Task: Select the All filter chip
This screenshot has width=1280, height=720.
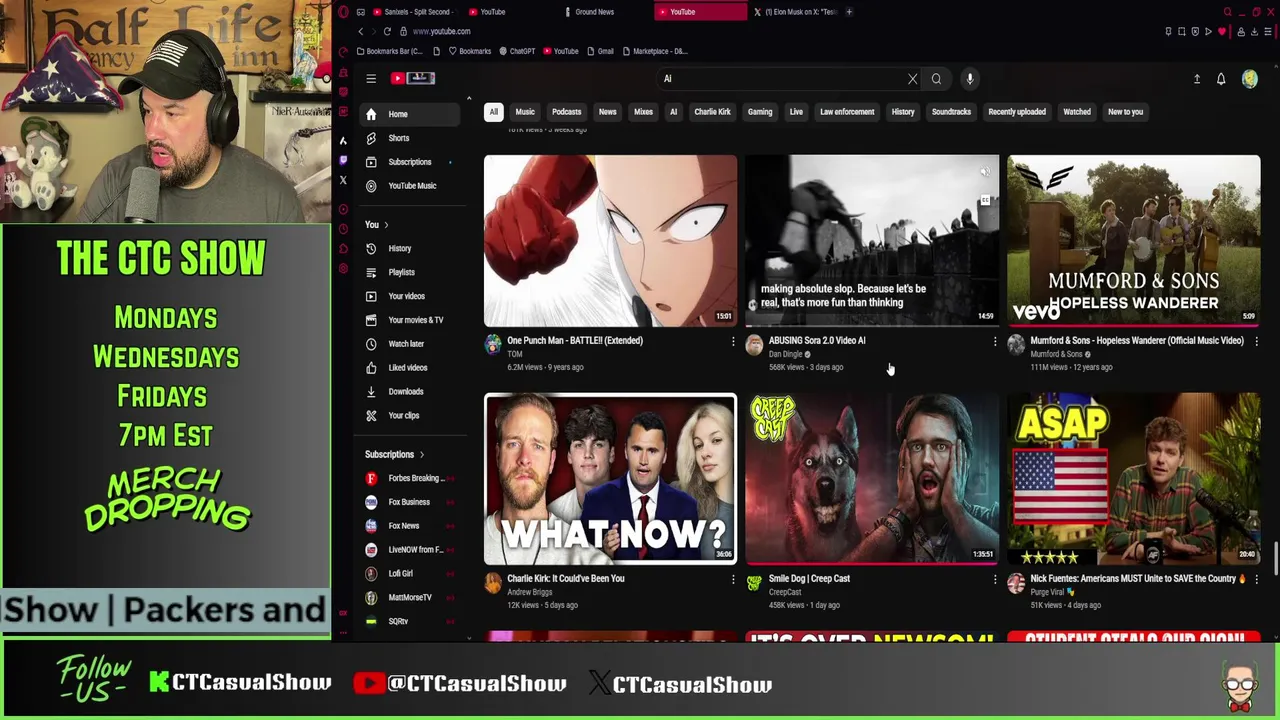Action: click(493, 112)
